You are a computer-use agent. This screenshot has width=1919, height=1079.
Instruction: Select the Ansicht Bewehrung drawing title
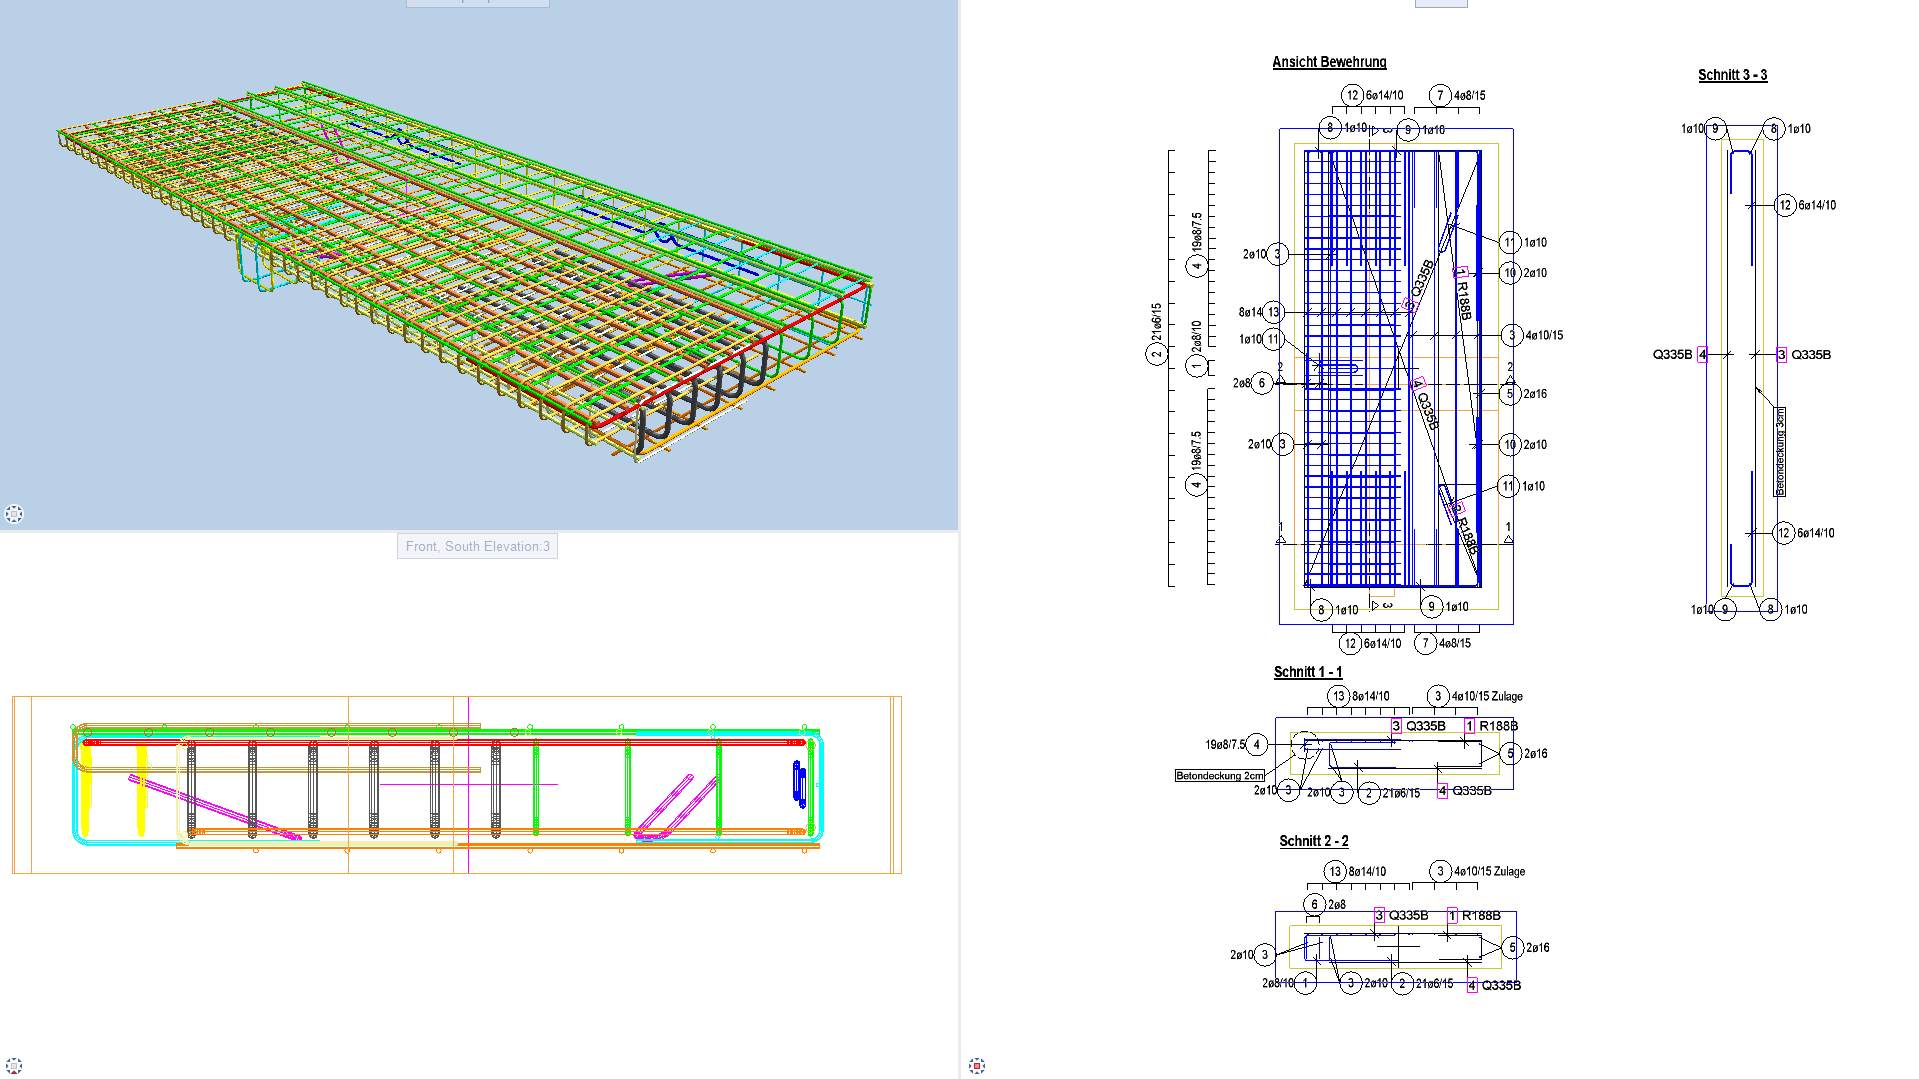tap(1329, 62)
